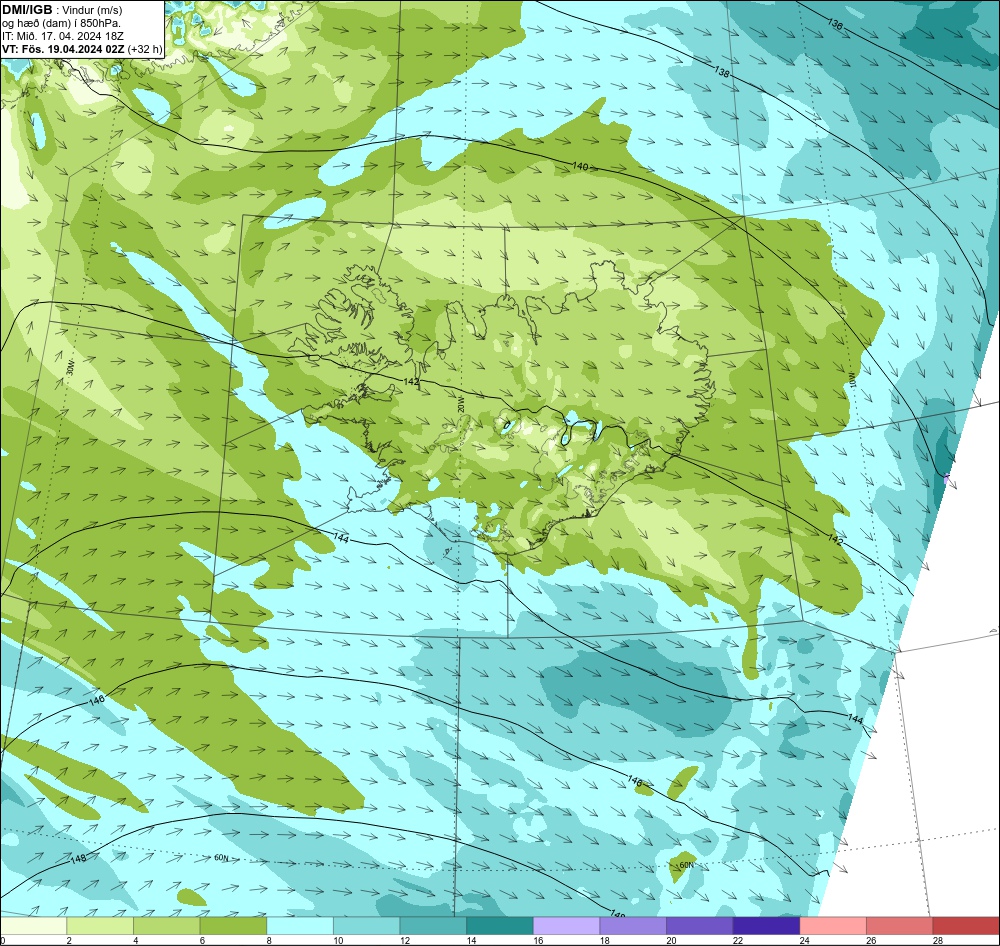1000x946 pixels.
Task: Pick the 20–22 m/s purple legend swatch
Action: 700,926
